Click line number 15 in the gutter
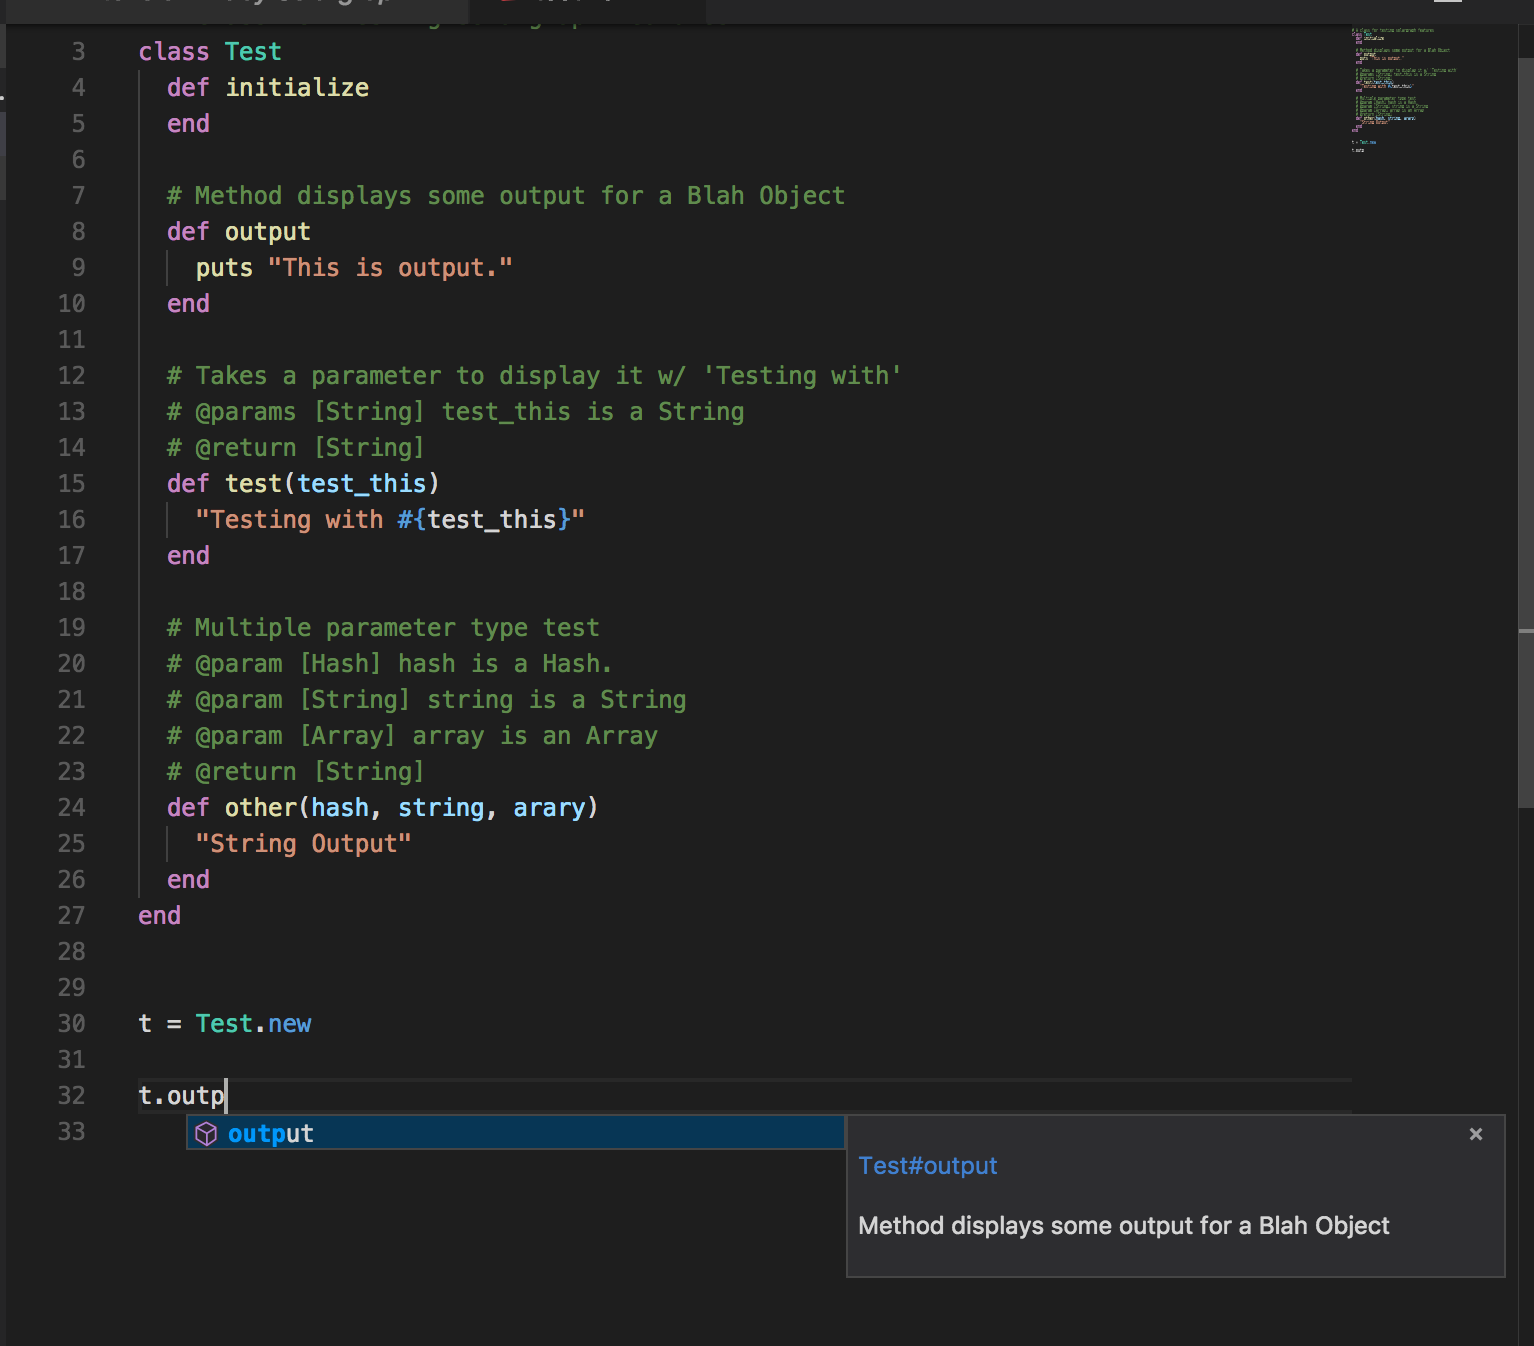1534x1346 pixels. (71, 483)
